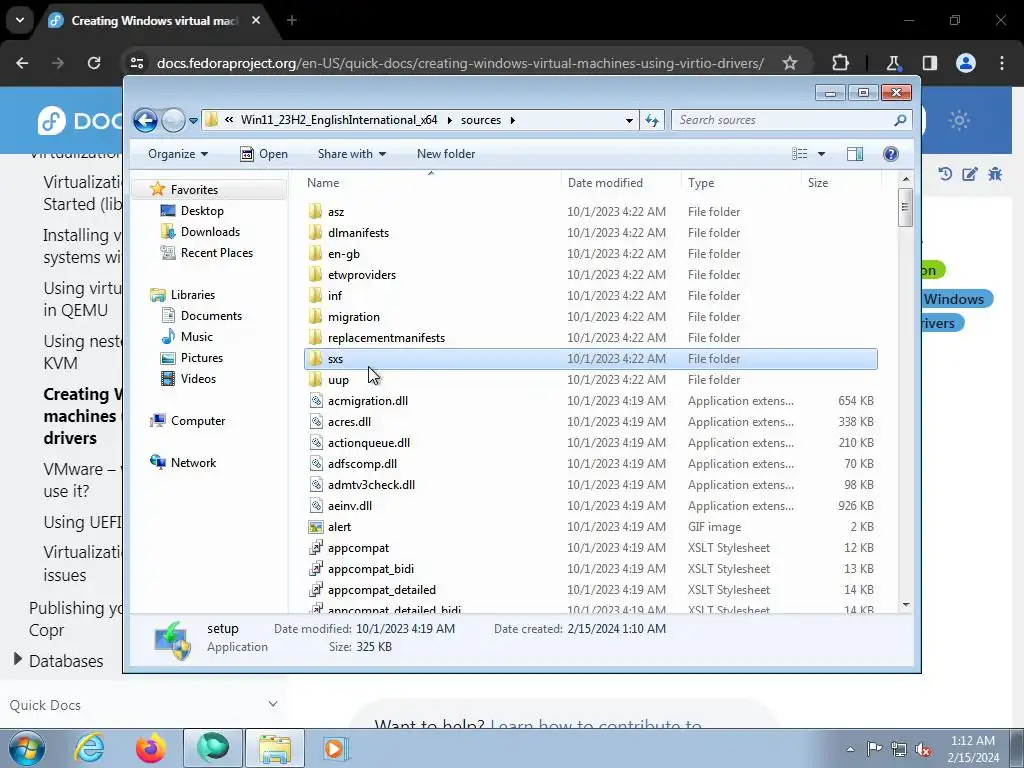Refresh the sources folder view
The height and width of the screenshot is (768, 1024).
652,120
